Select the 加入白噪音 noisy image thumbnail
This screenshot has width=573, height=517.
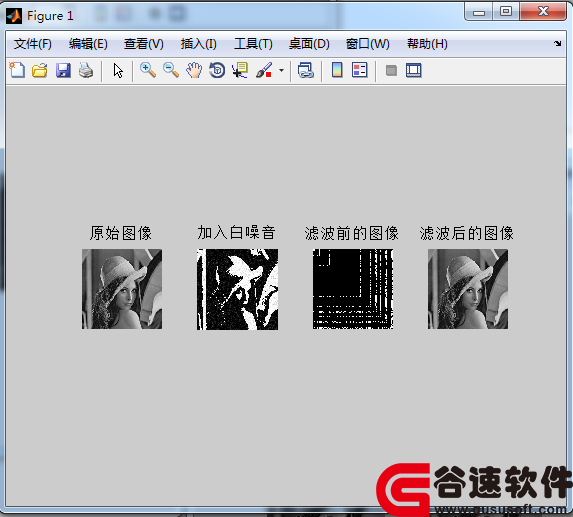238,289
